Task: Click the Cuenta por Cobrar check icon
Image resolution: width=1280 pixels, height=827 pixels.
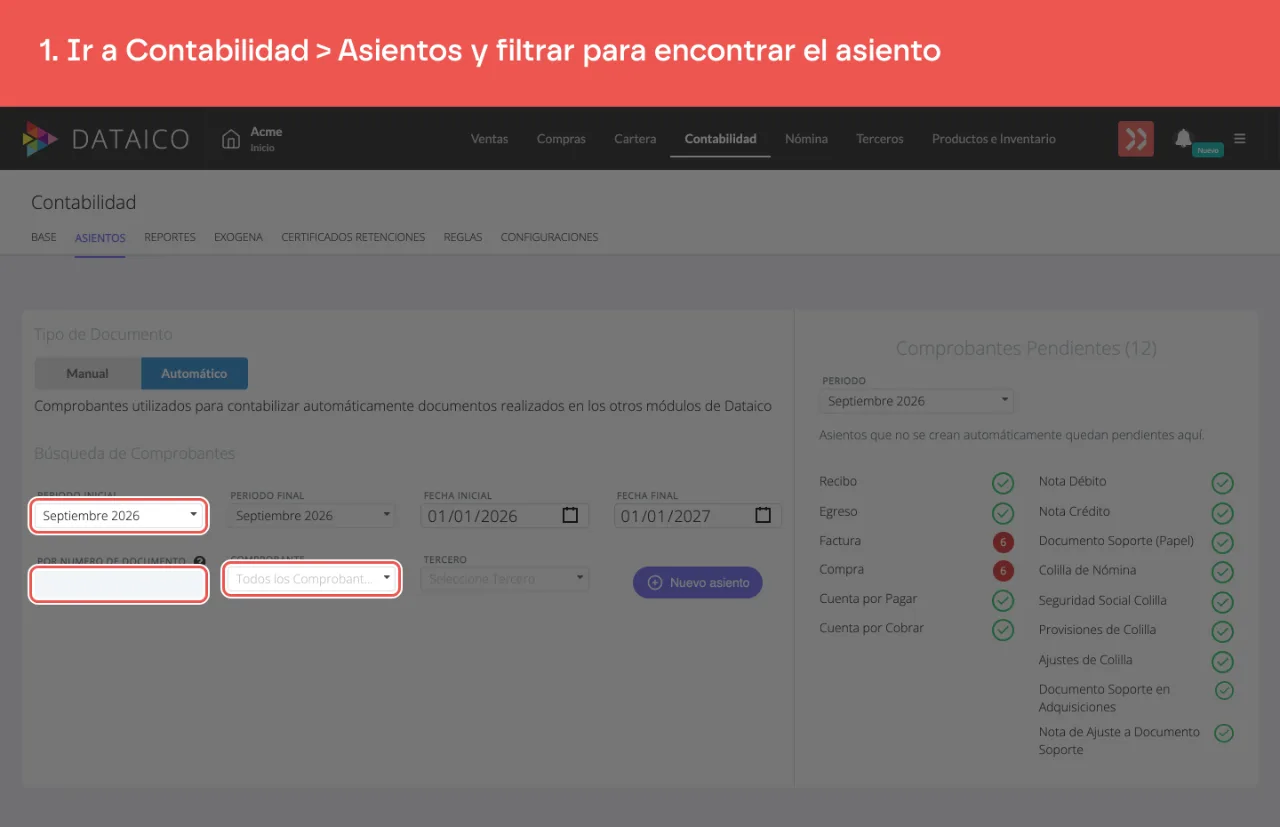Action: point(1003,630)
